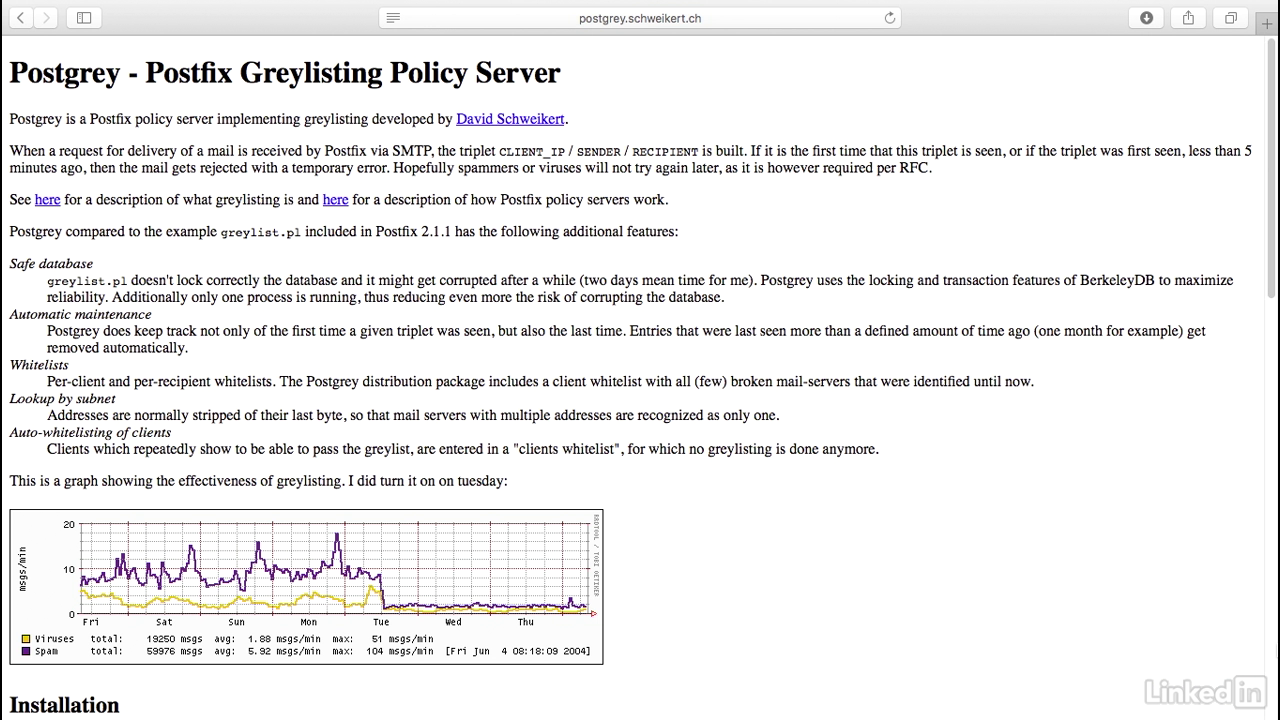Click the purple Spam legend swatch
The width and height of the screenshot is (1280, 720).
click(26, 651)
